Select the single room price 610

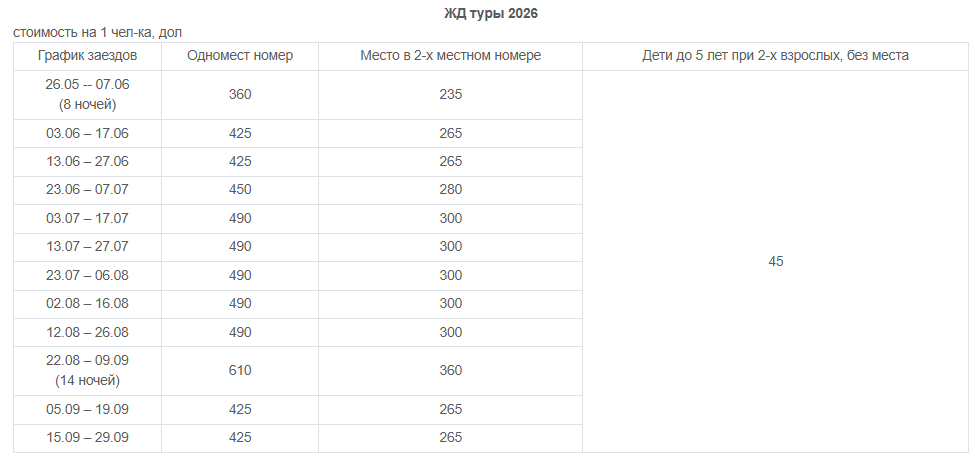point(240,371)
